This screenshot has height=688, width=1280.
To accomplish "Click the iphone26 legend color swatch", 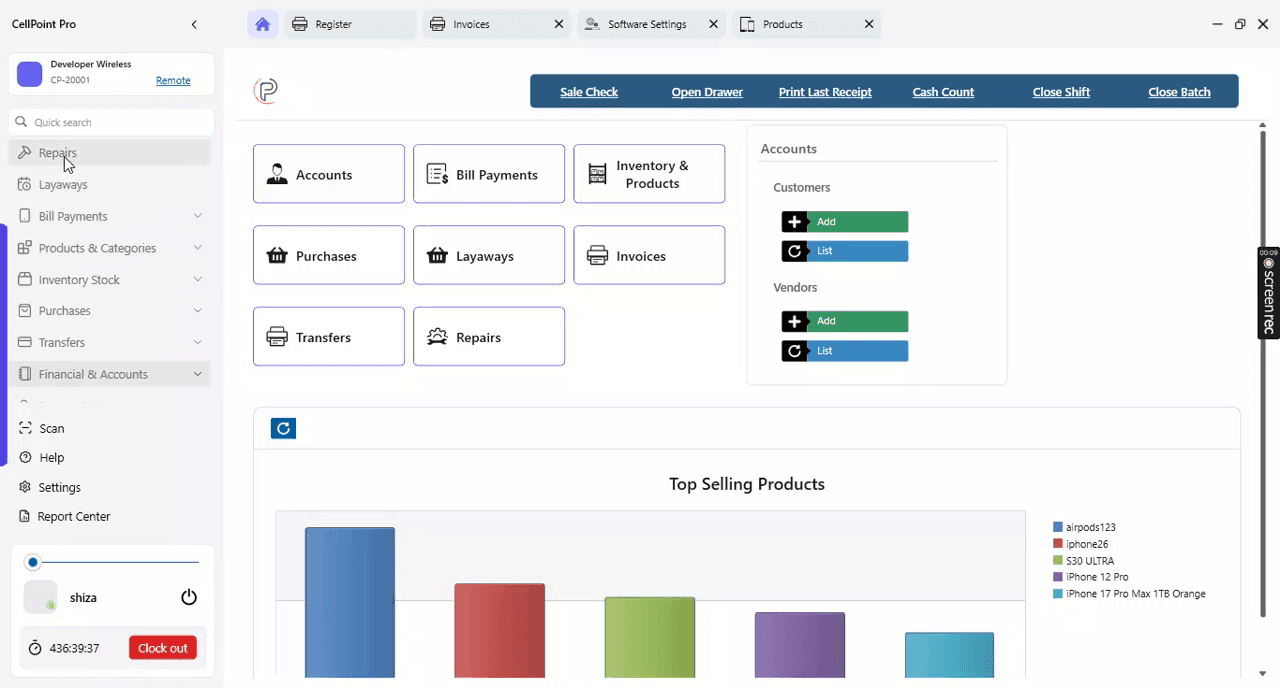I will coord(1058,544).
